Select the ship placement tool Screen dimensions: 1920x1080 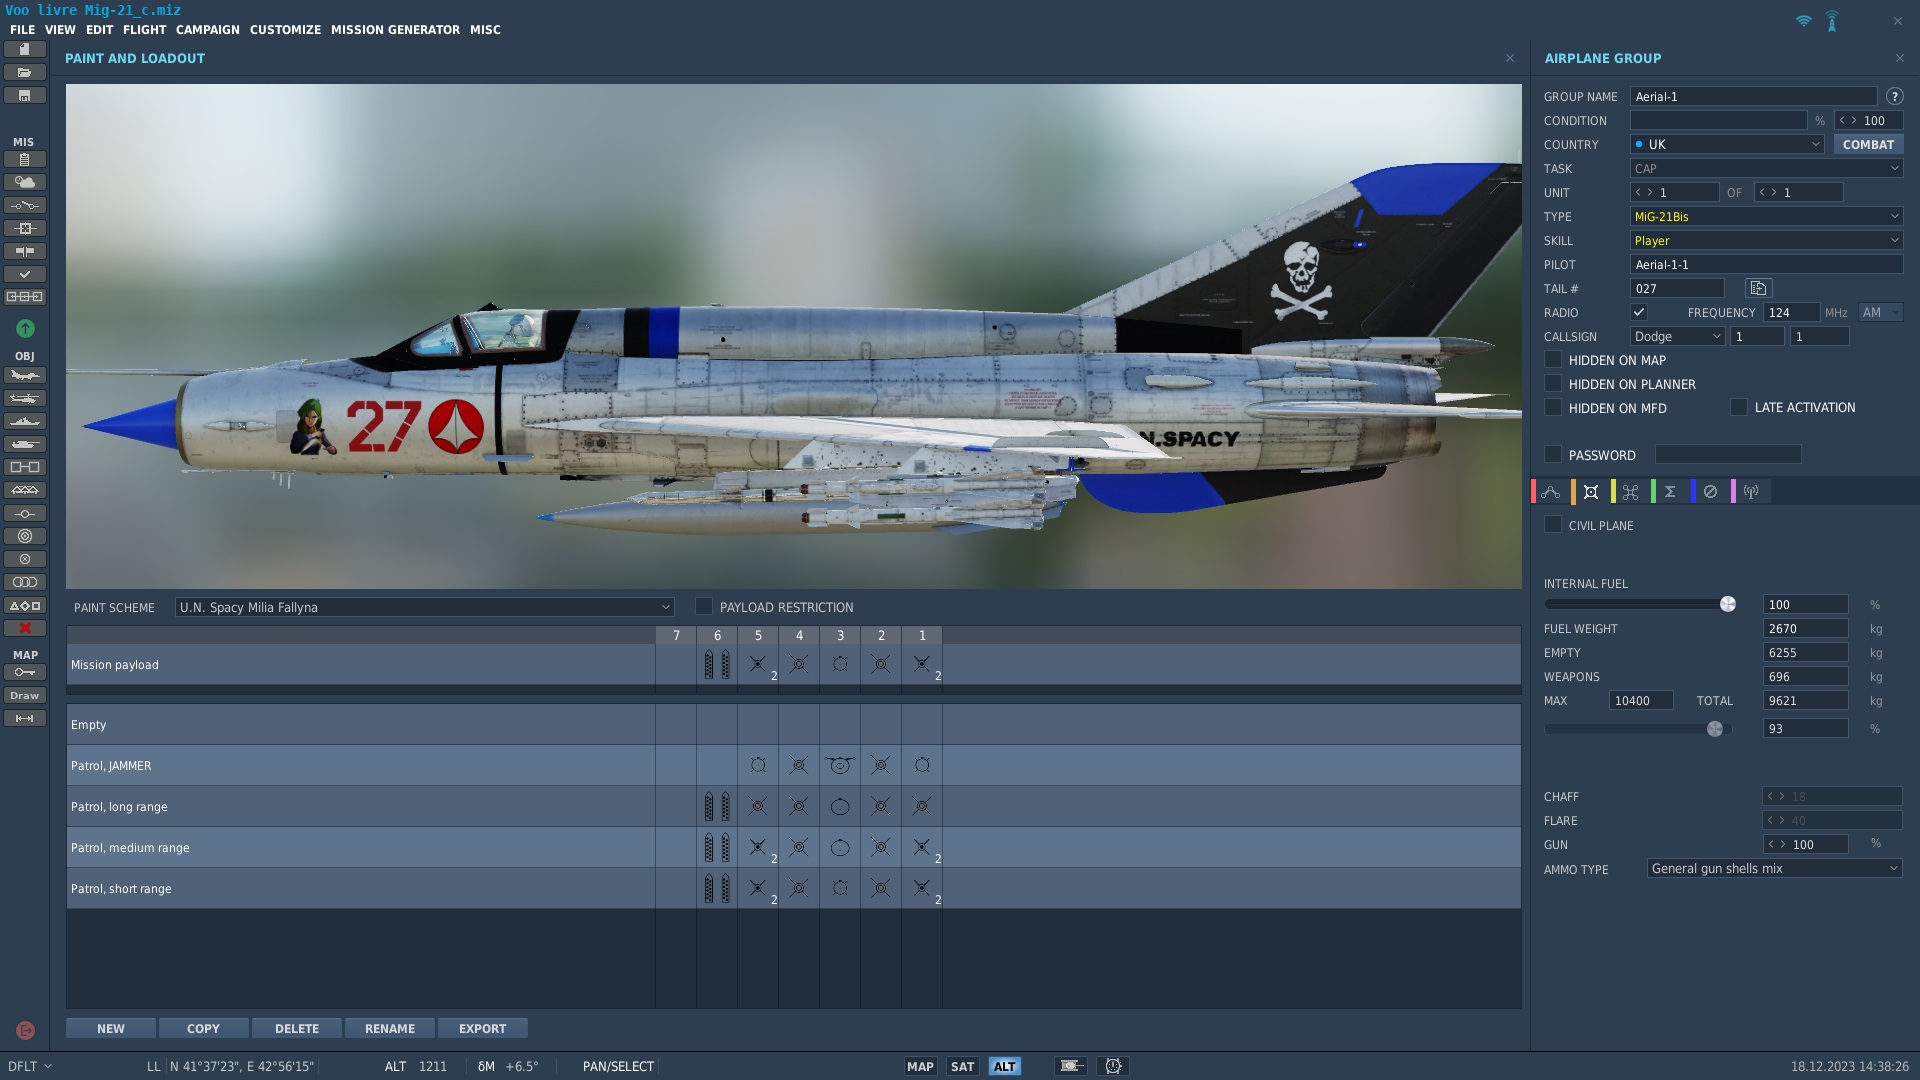tap(25, 421)
